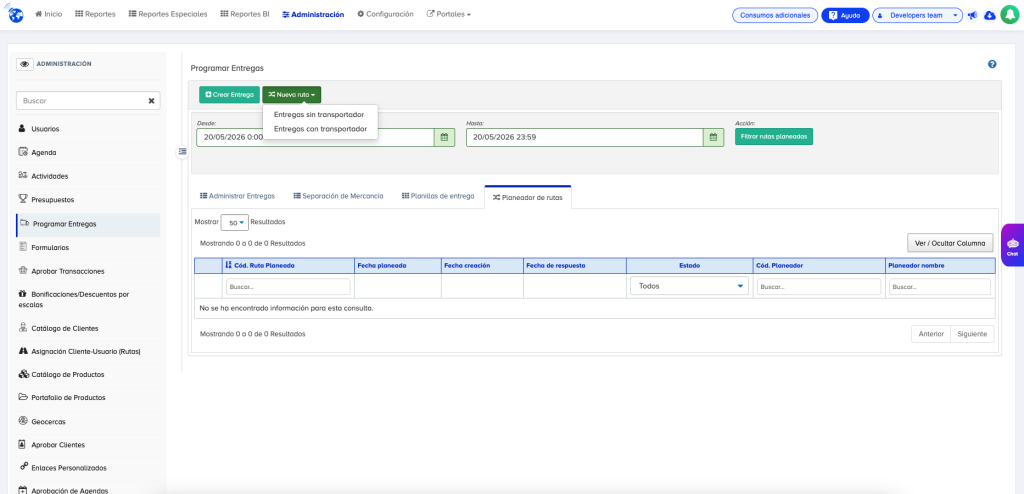
Task: Select the Planeador de rutas tab
Action: click(528, 197)
